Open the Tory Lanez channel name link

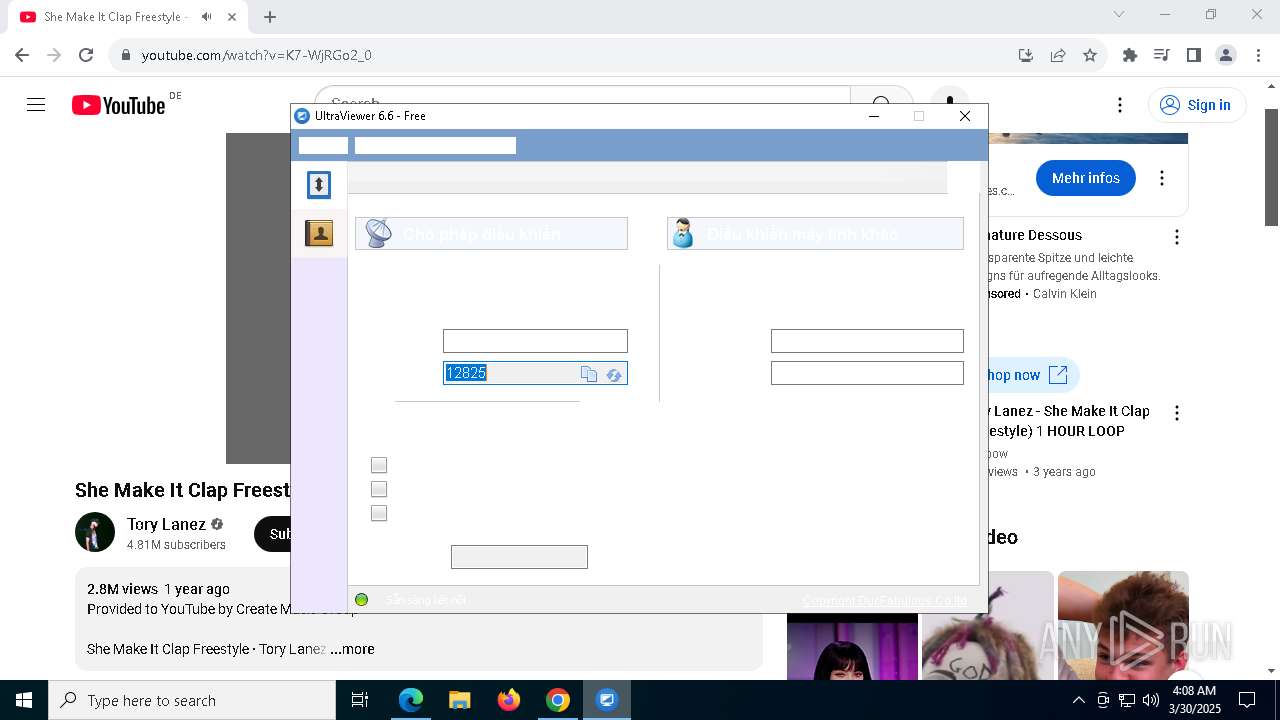[166, 524]
